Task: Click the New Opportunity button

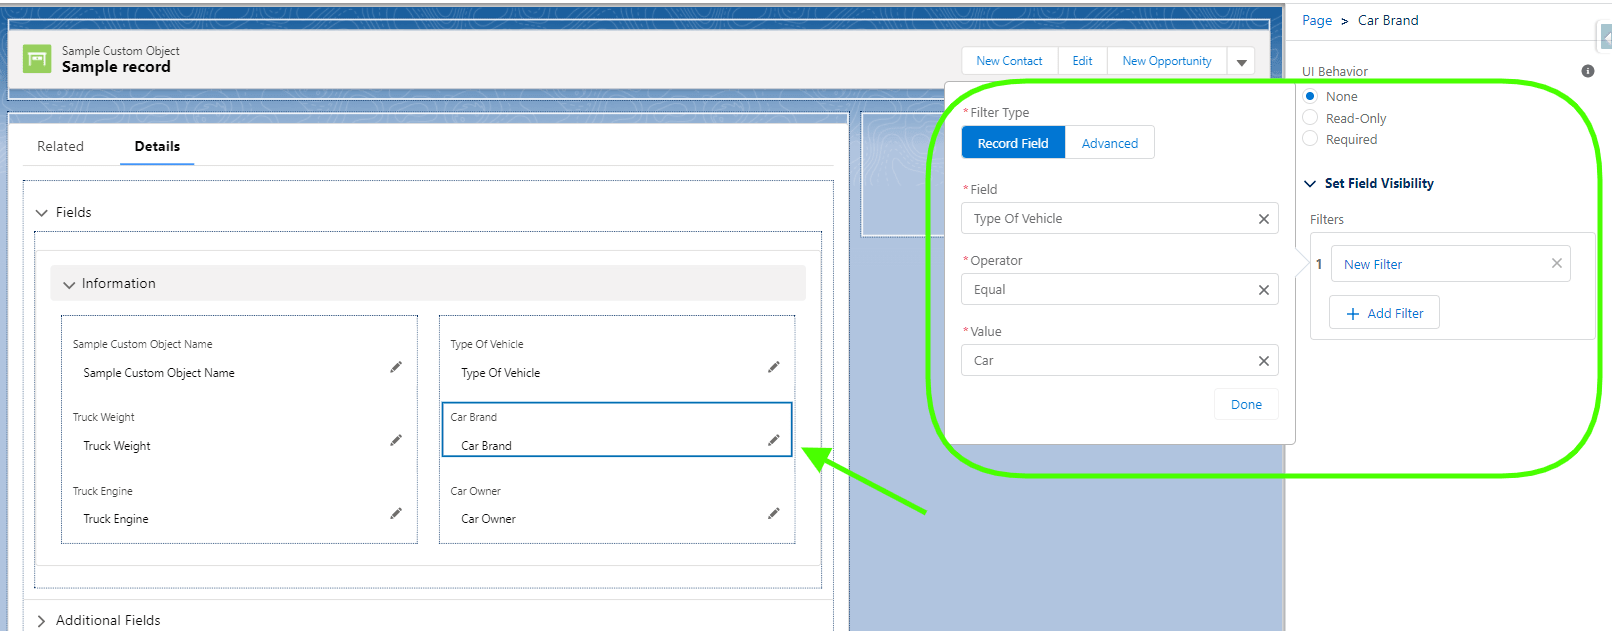Action: 1167,61
